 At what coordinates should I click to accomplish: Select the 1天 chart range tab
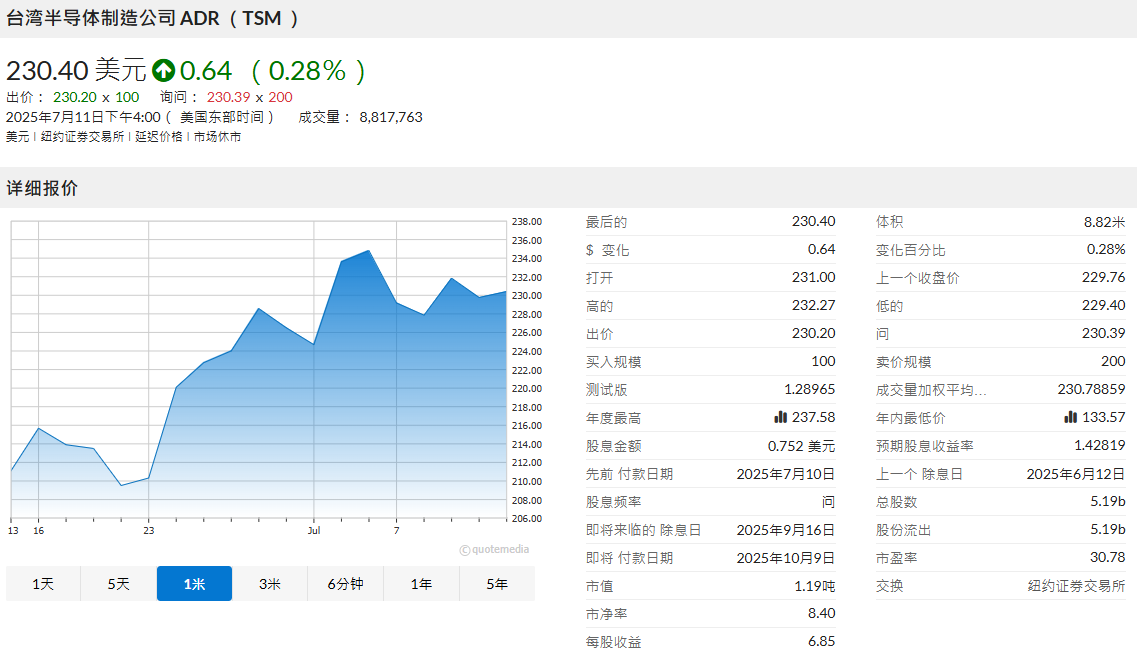(43, 584)
